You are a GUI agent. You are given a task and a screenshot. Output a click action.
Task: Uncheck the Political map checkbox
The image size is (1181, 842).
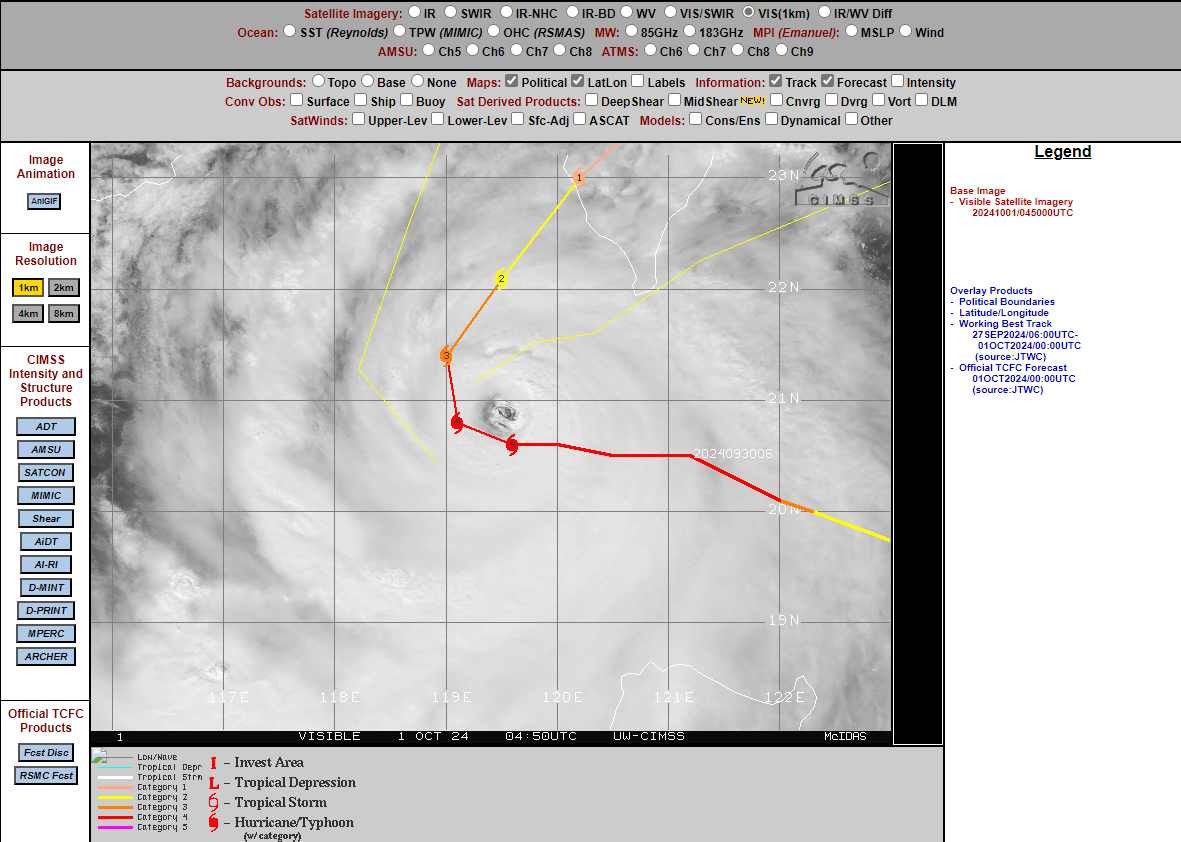point(511,81)
